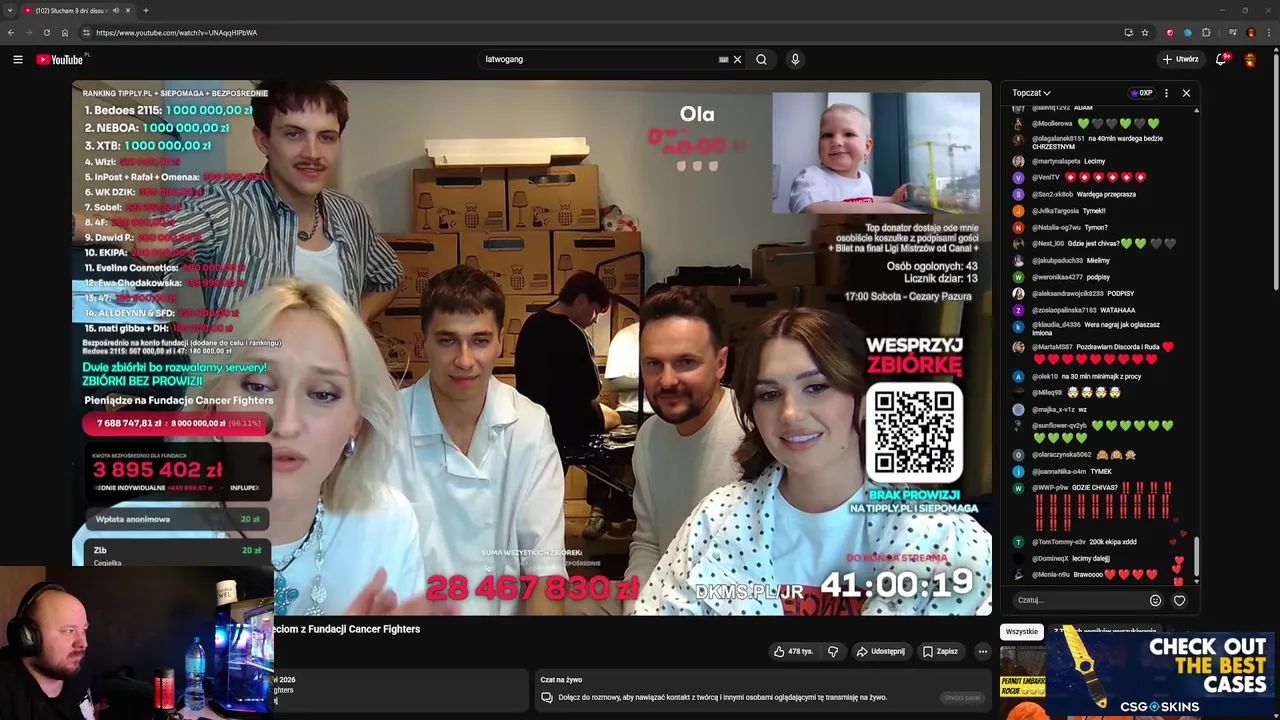This screenshot has width=1280, height=720.
Task: Click @jakubpaduch33 message 'Mielimy'
Action: [x=1098, y=260]
